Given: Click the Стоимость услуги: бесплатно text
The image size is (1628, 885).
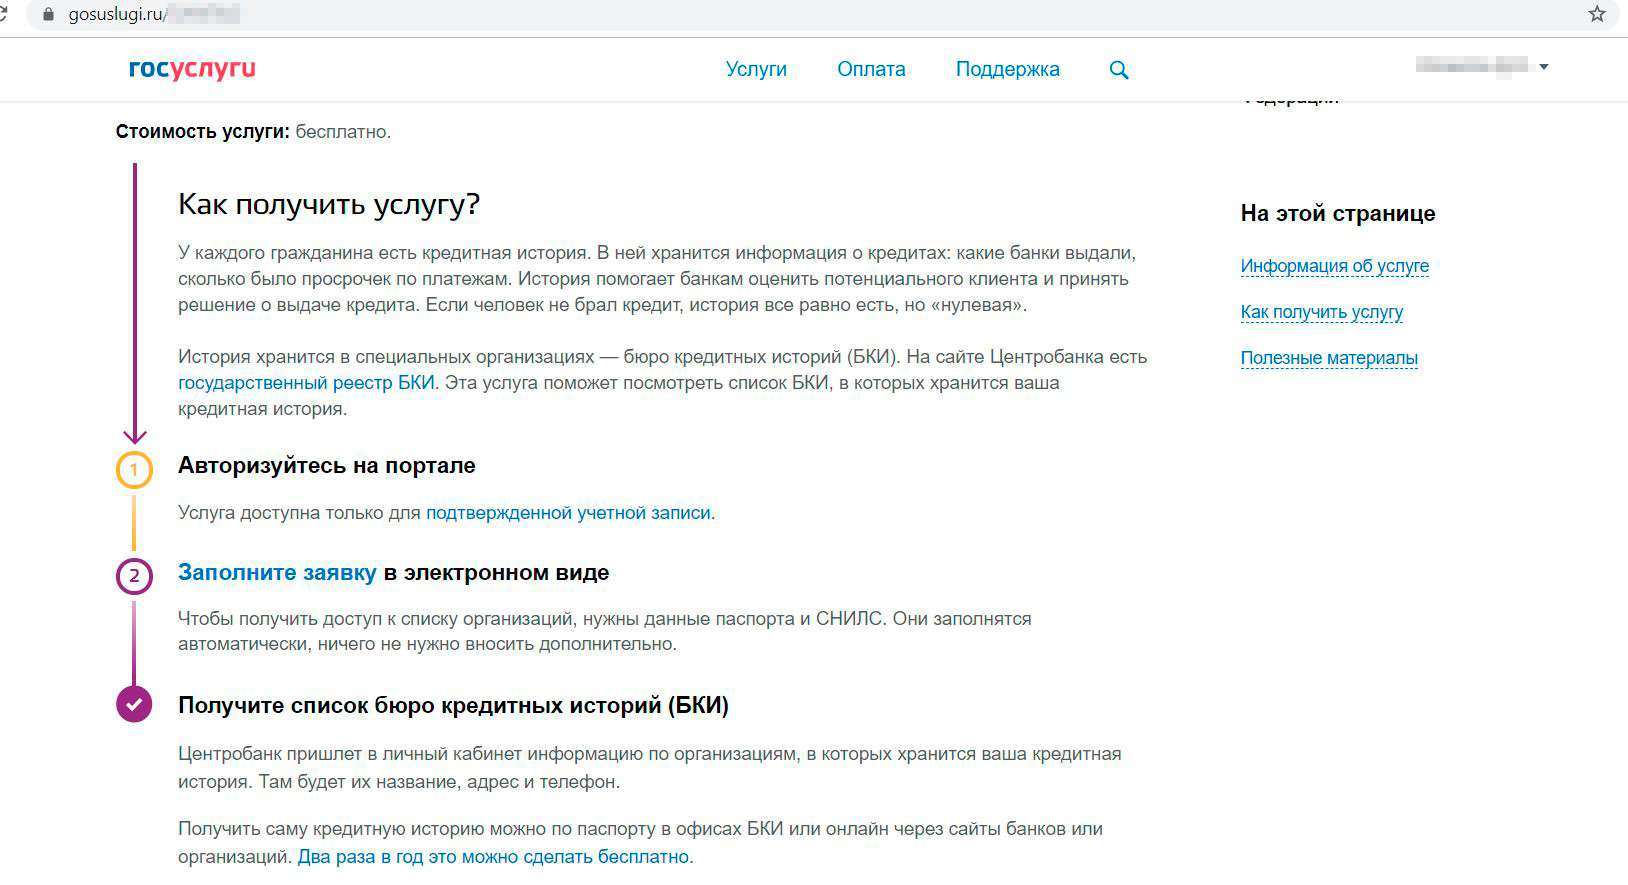Looking at the screenshot, I should pyautogui.click(x=253, y=132).
